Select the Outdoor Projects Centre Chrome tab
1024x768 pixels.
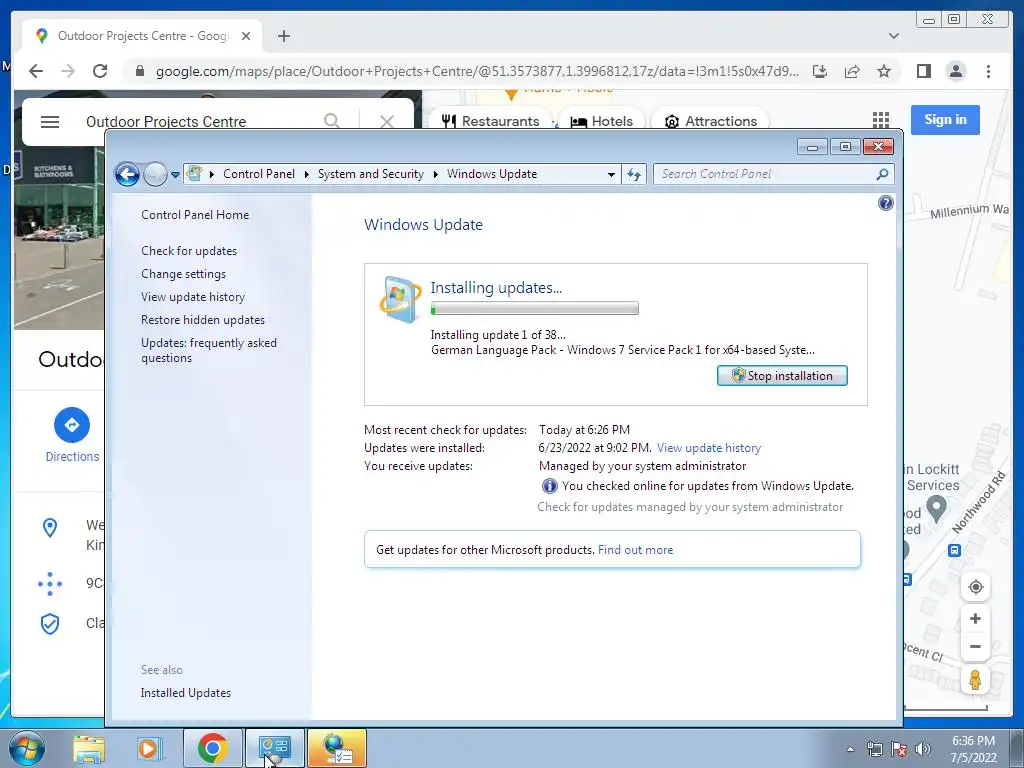tap(142, 36)
